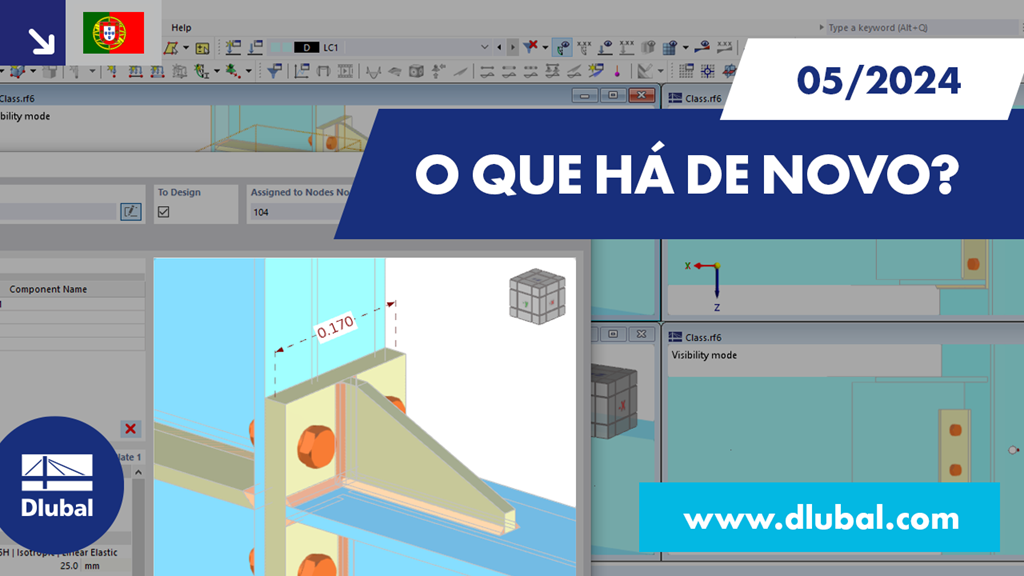Click x.xx values on surface icon at row end
This screenshot has height=576, width=1024.
[x=724, y=47]
